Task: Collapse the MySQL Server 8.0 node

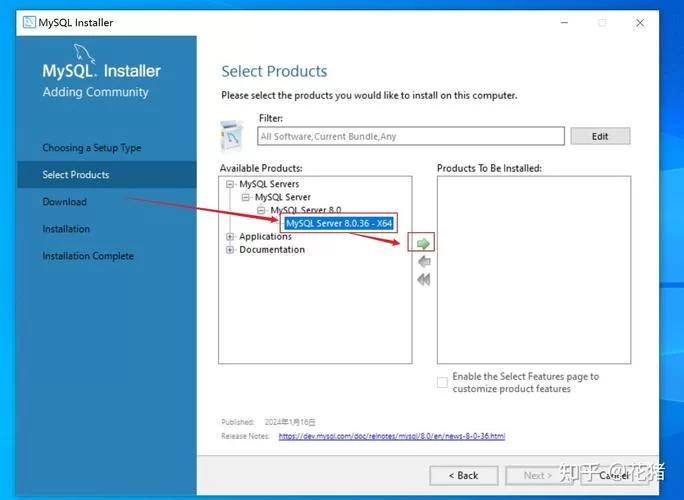Action: pyautogui.click(x=261, y=210)
